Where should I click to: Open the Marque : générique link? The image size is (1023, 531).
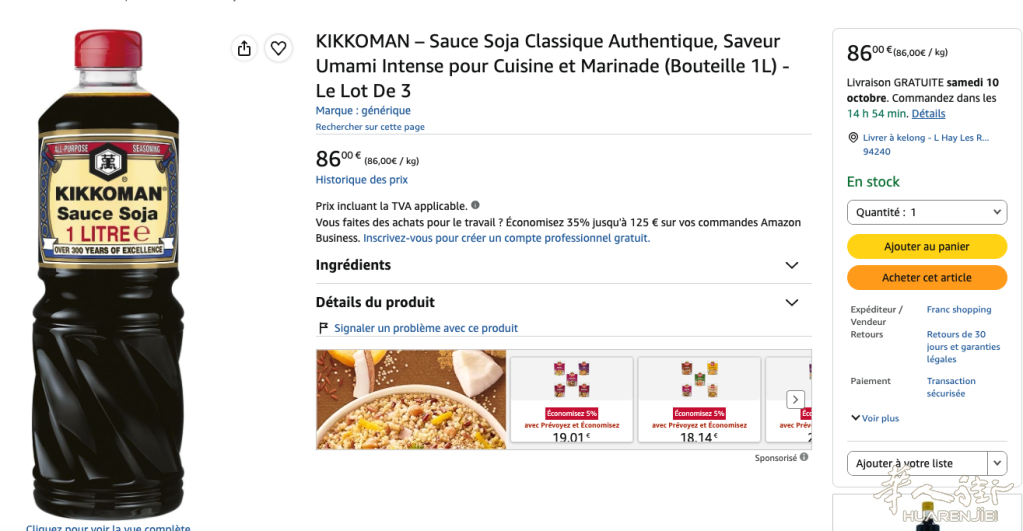[x=363, y=110]
